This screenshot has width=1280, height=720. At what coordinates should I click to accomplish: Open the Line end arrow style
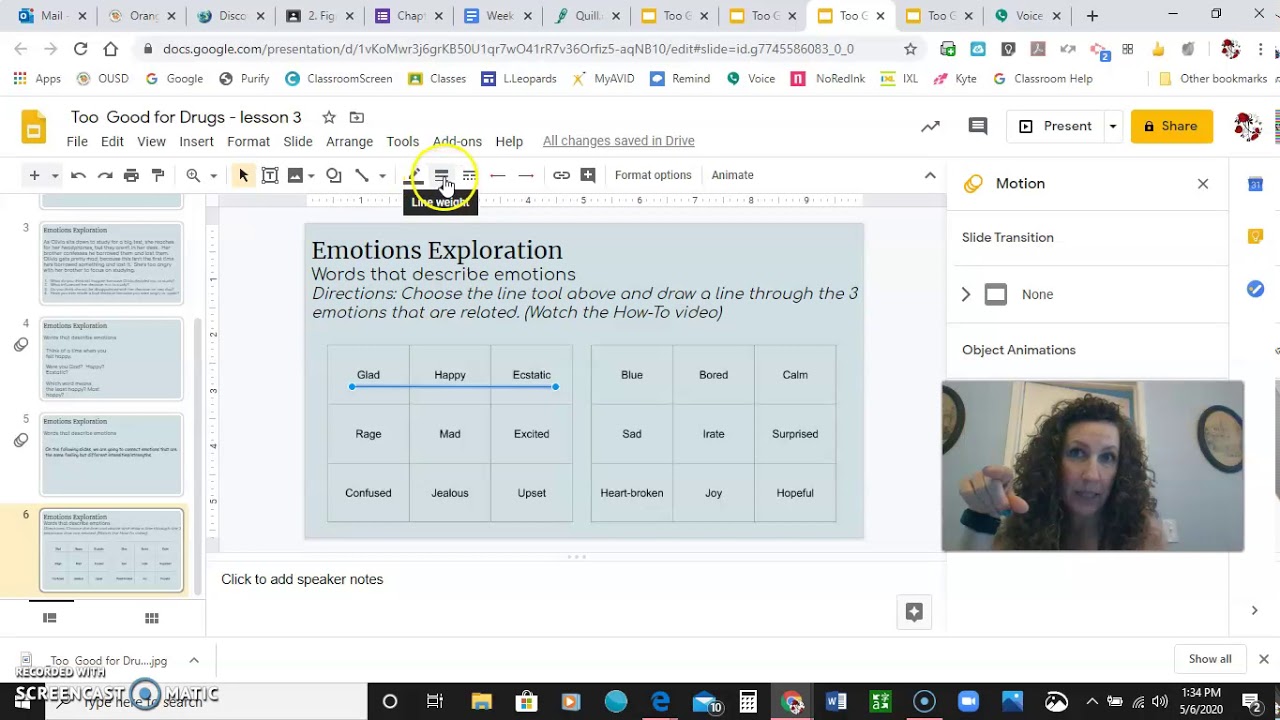pyautogui.click(x=526, y=175)
